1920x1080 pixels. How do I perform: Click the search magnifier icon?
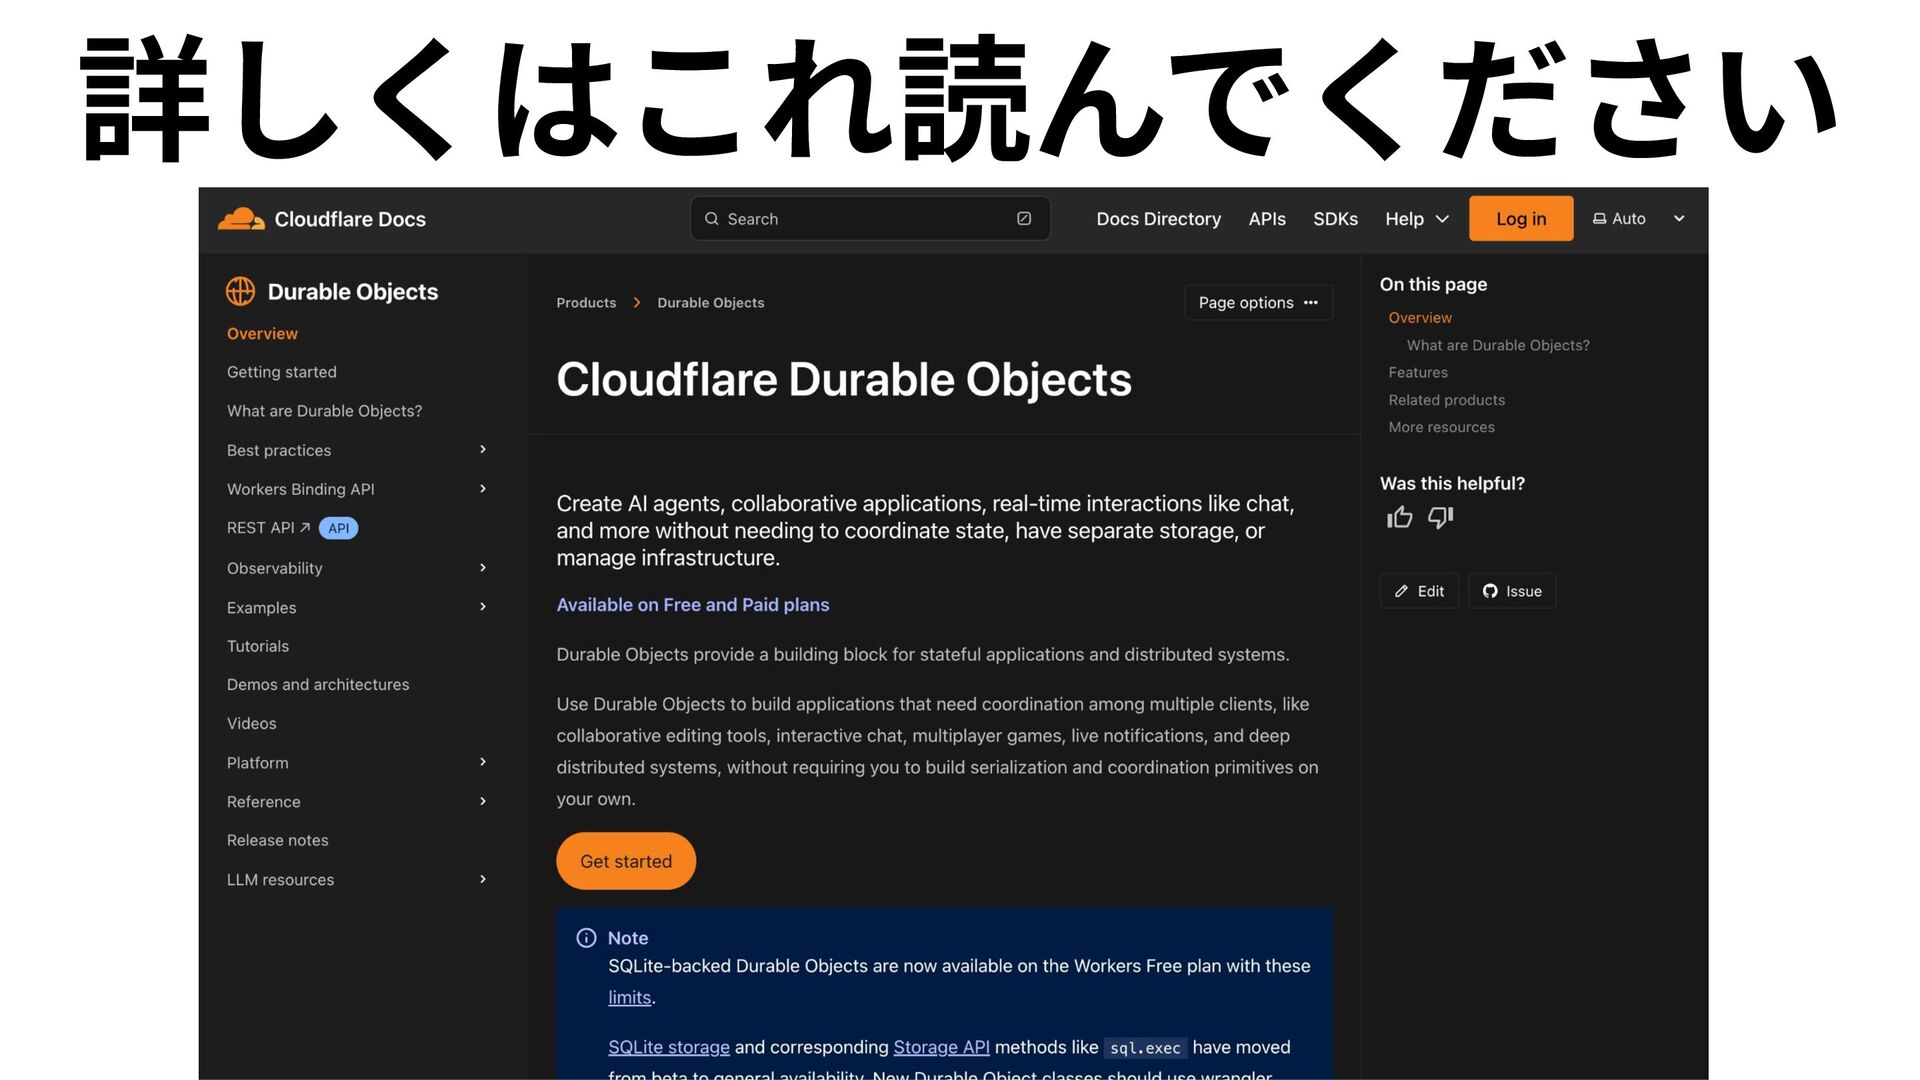(711, 219)
